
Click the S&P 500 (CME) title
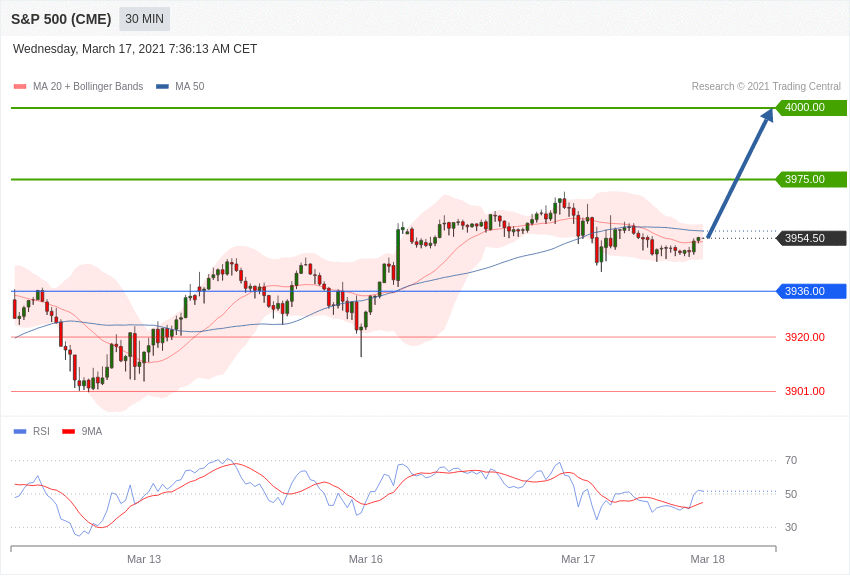click(x=61, y=19)
